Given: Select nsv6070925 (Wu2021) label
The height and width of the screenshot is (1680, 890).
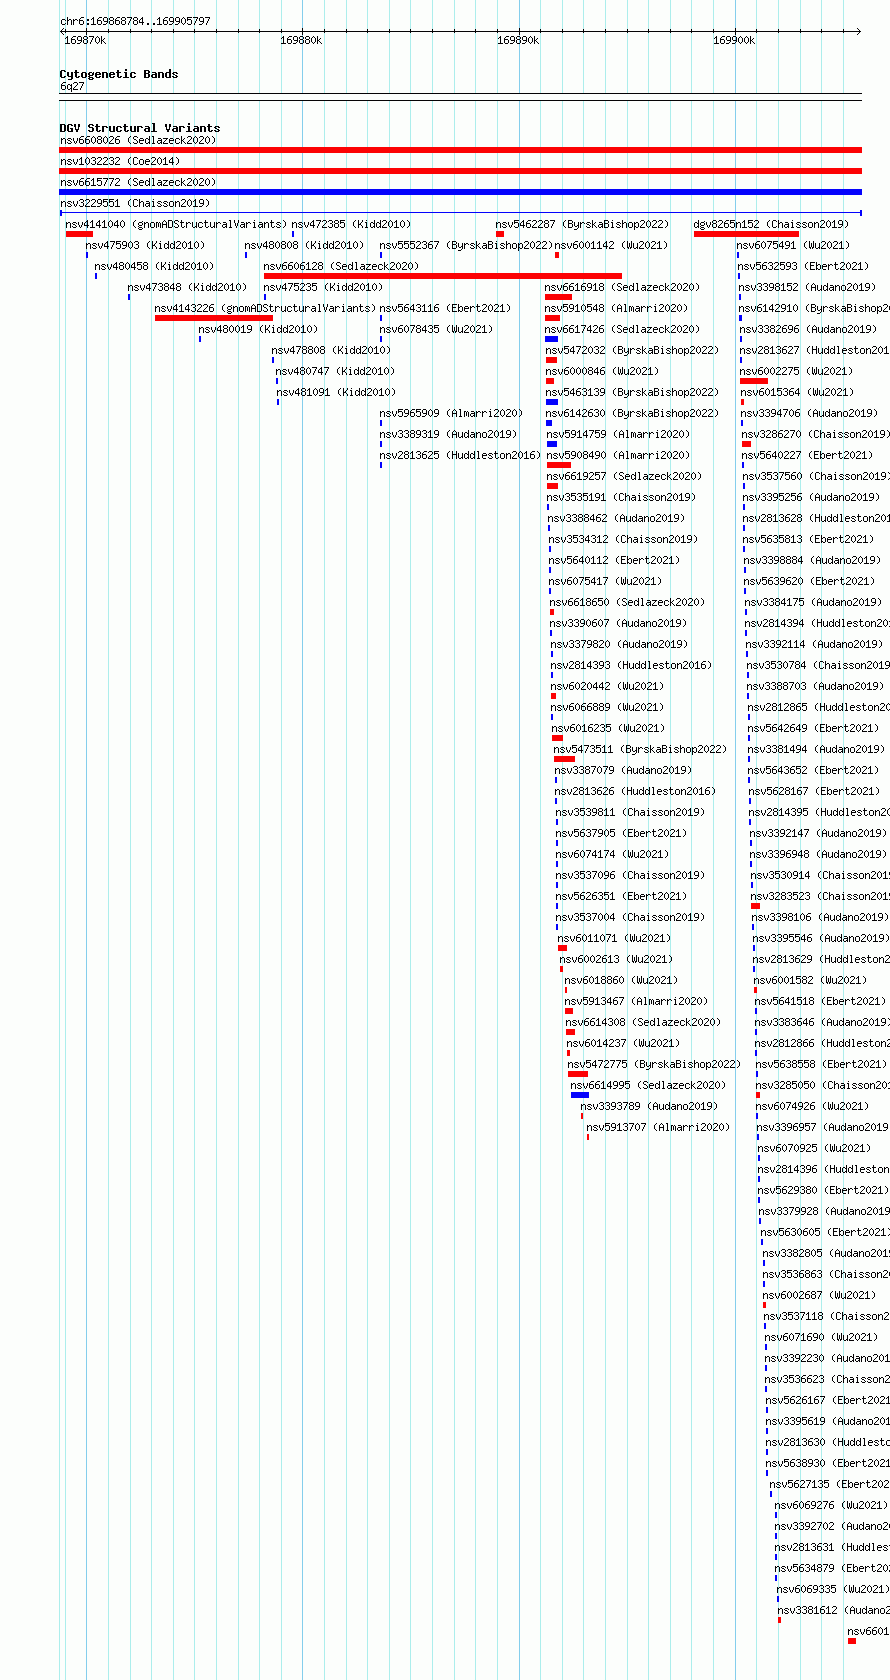Looking at the screenshot, I should (x=814, y=1148).
